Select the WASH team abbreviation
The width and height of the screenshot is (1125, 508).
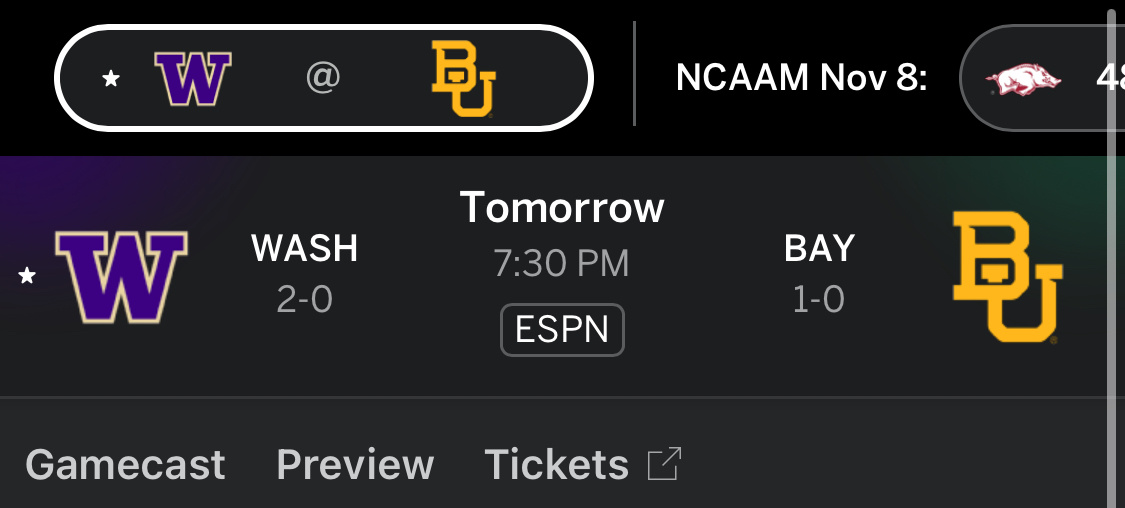[x=305, y=248]
